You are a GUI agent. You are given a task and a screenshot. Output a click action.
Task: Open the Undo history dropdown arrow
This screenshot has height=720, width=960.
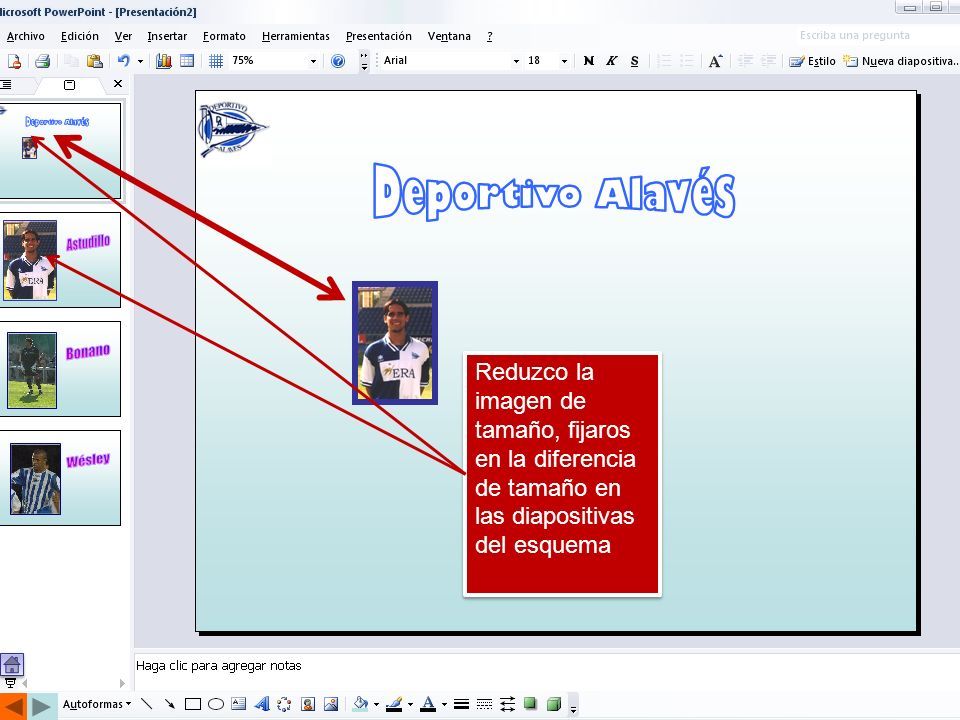(x=140, y=61)
